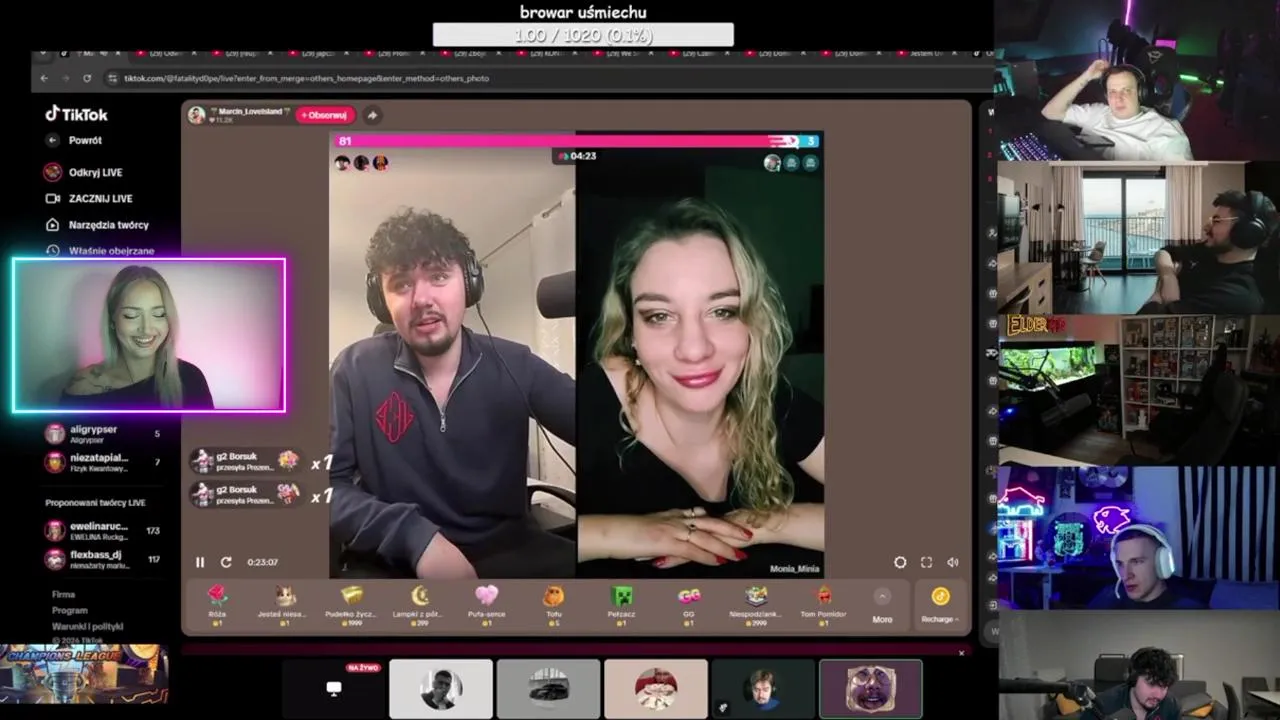1280x720 pixels.
Task: Select the NA ŻYWO screen share tile
Action: (x=334, y=688)
